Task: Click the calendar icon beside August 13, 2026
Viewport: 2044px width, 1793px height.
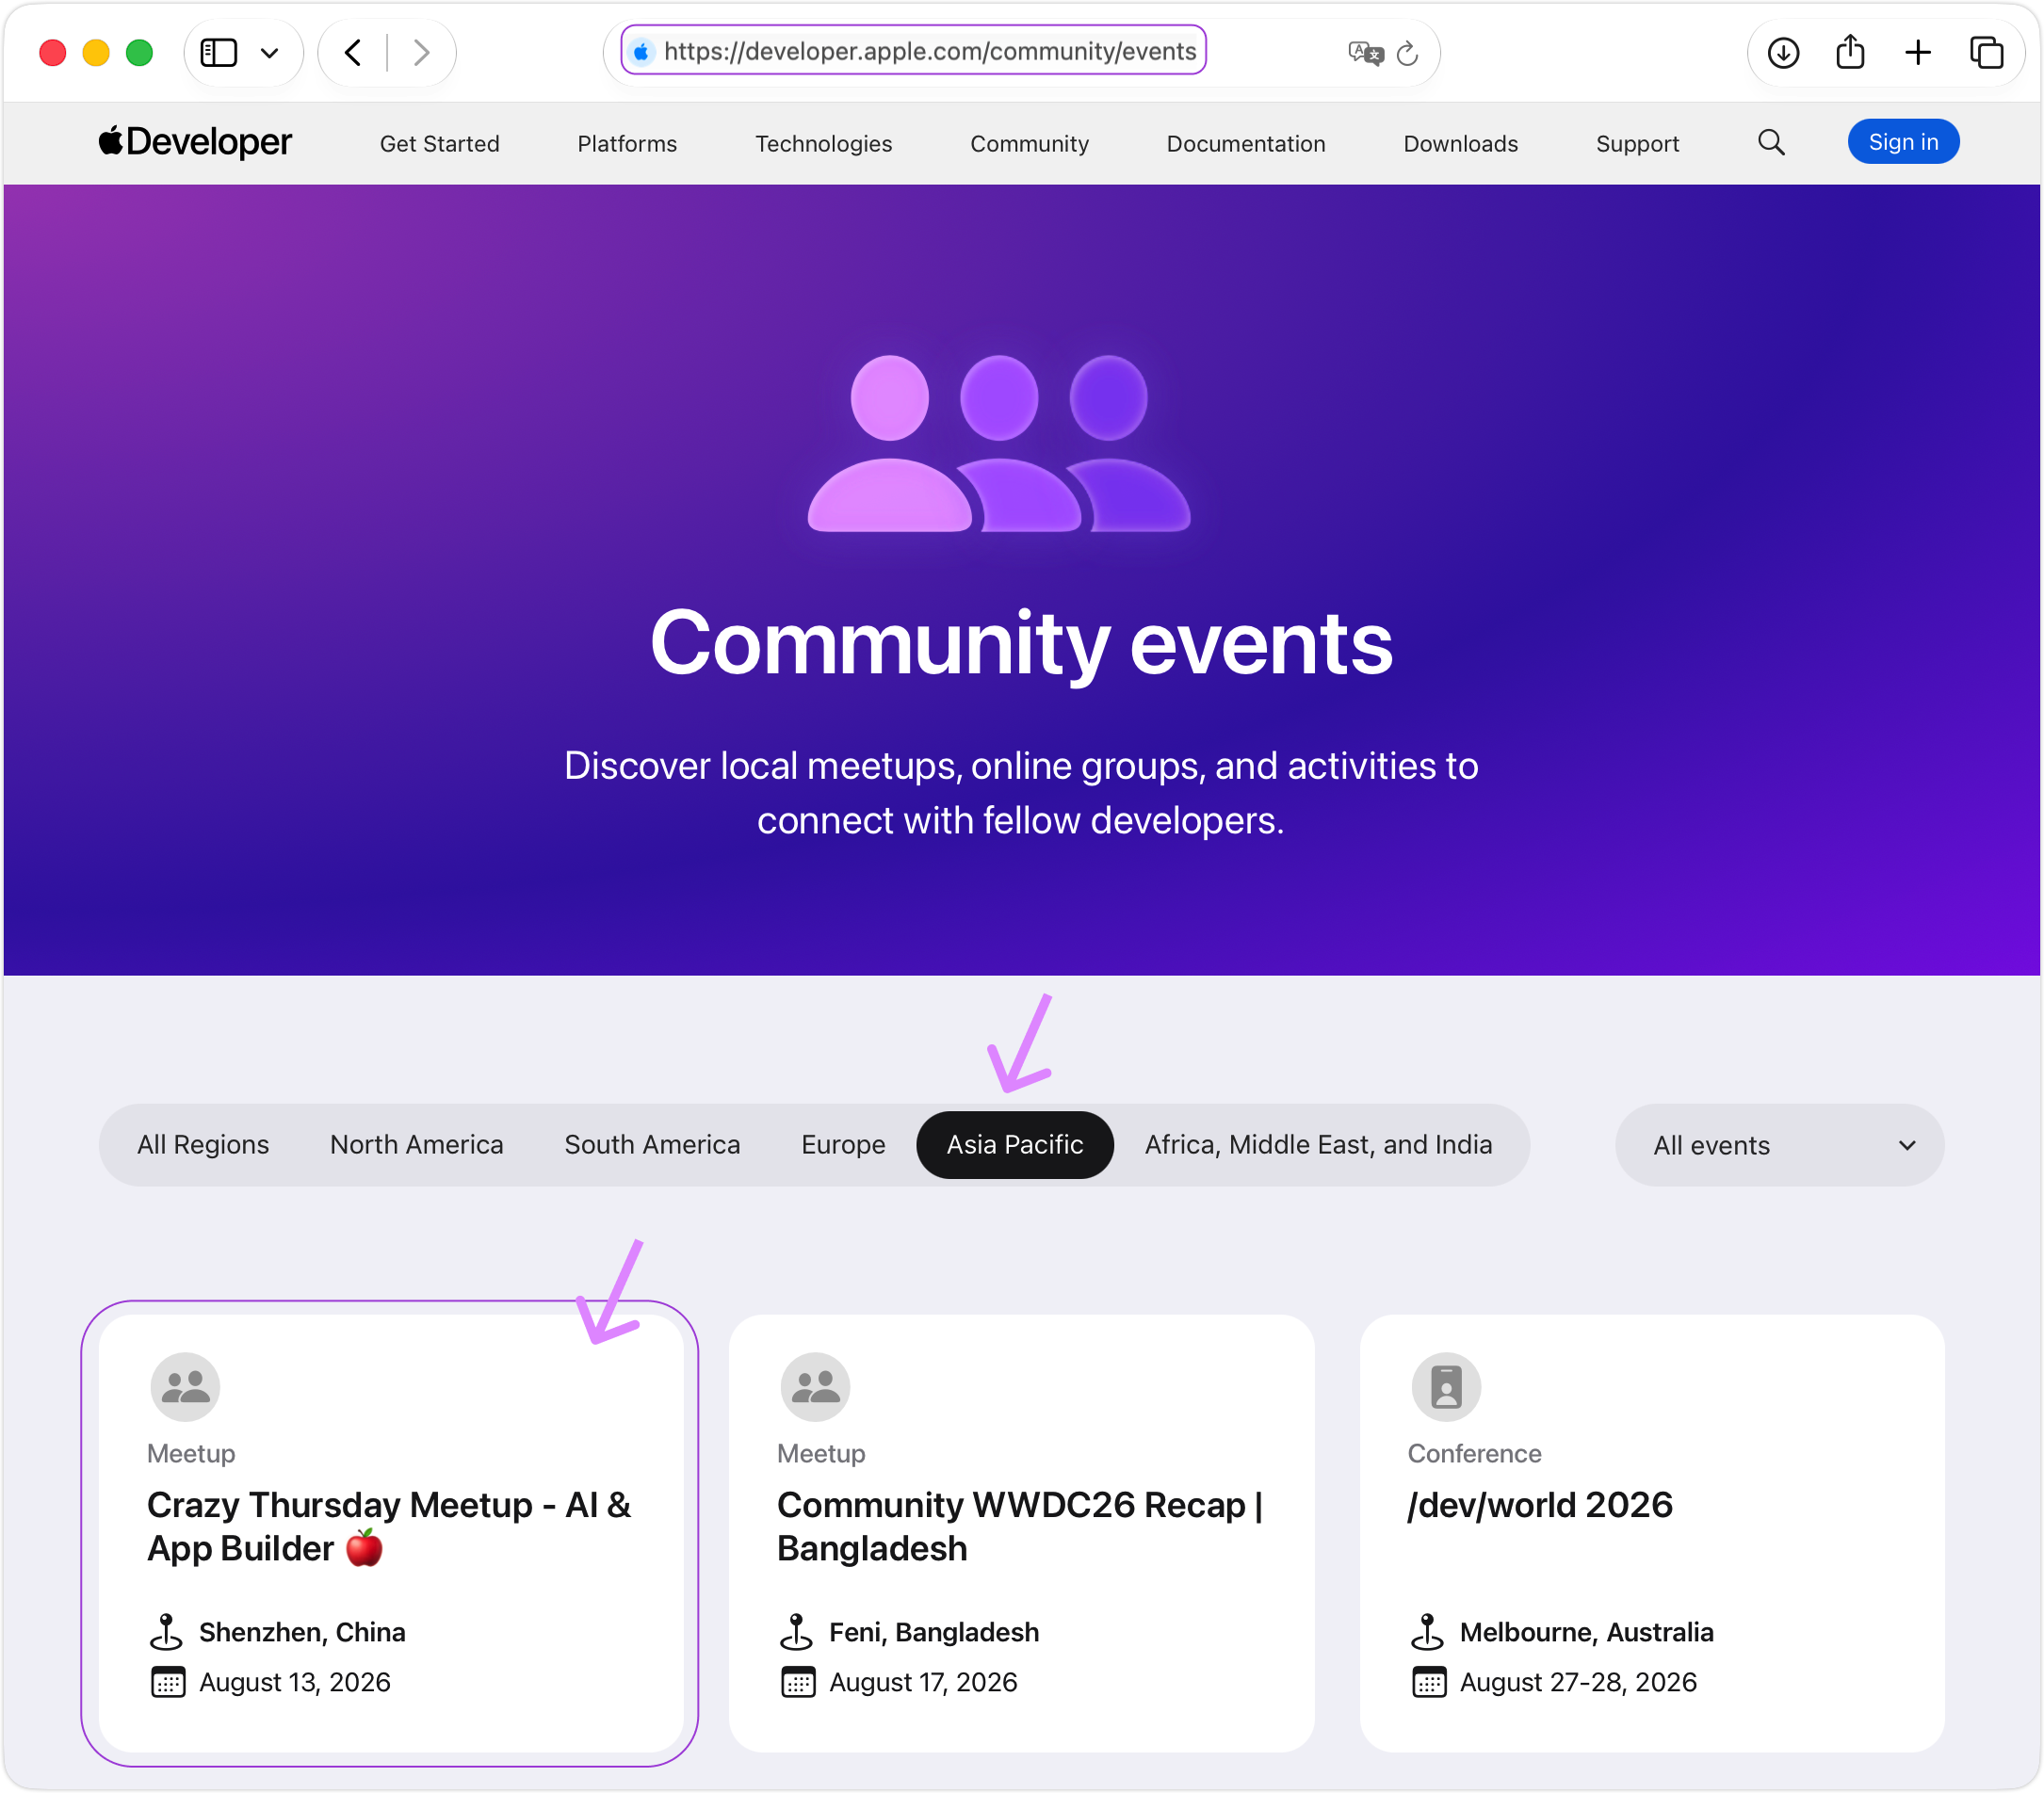Action: coord(167,1682)
